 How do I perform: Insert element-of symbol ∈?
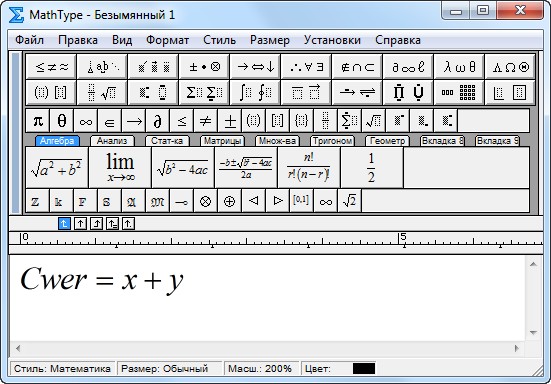110,121
